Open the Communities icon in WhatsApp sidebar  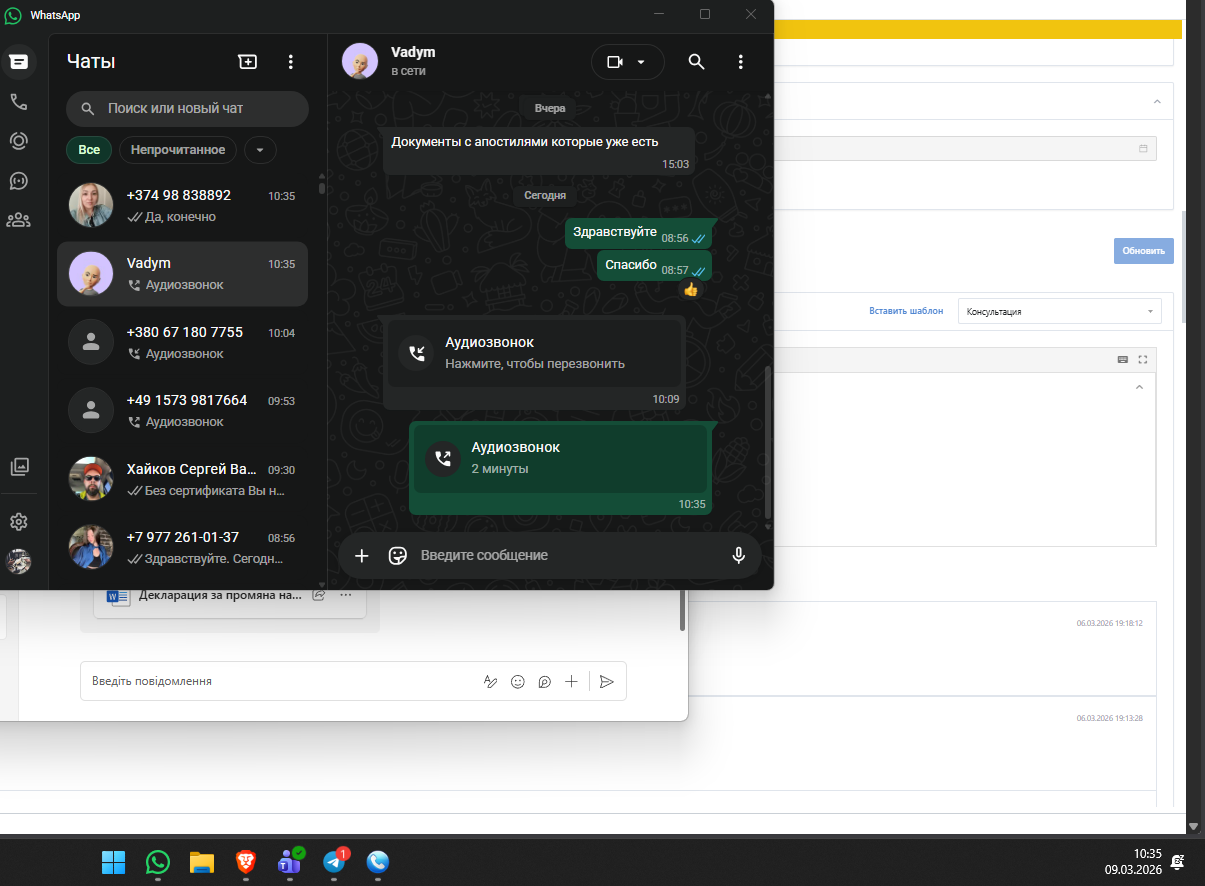[x=18, y=220]
